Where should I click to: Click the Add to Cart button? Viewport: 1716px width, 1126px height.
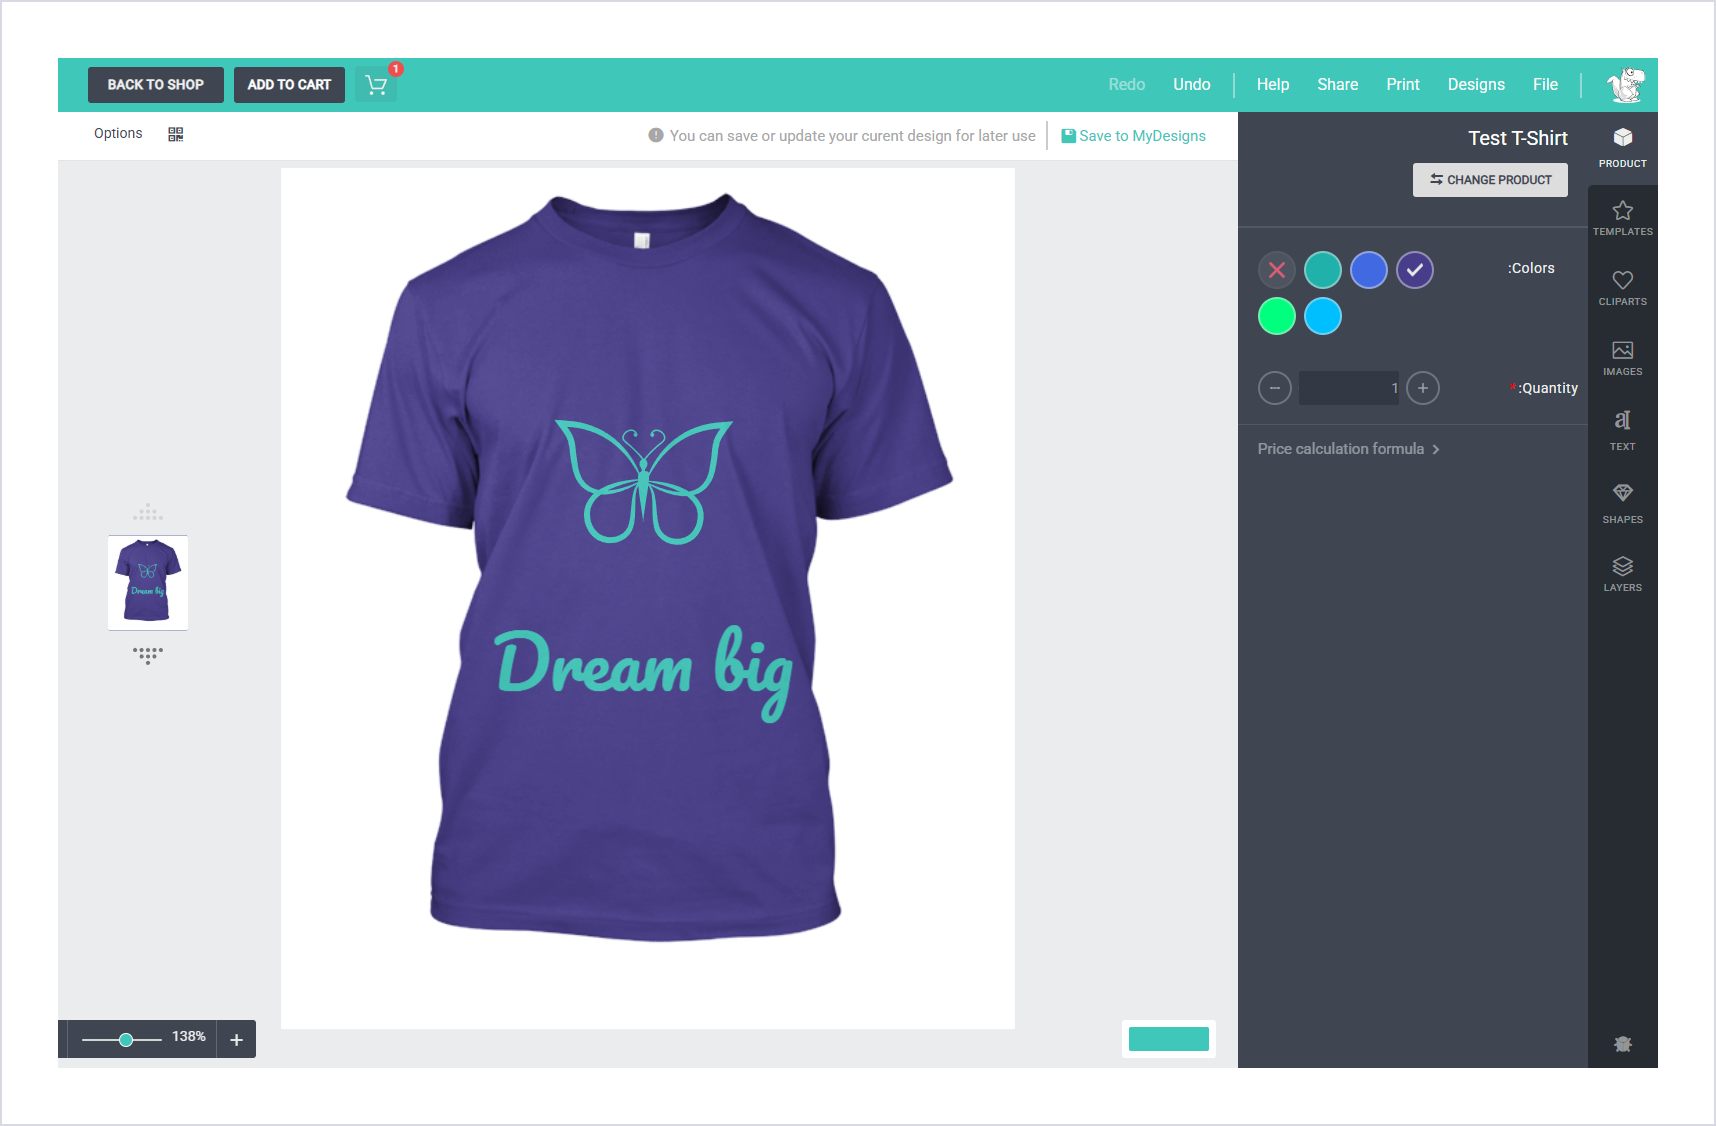tap(289, 85)
